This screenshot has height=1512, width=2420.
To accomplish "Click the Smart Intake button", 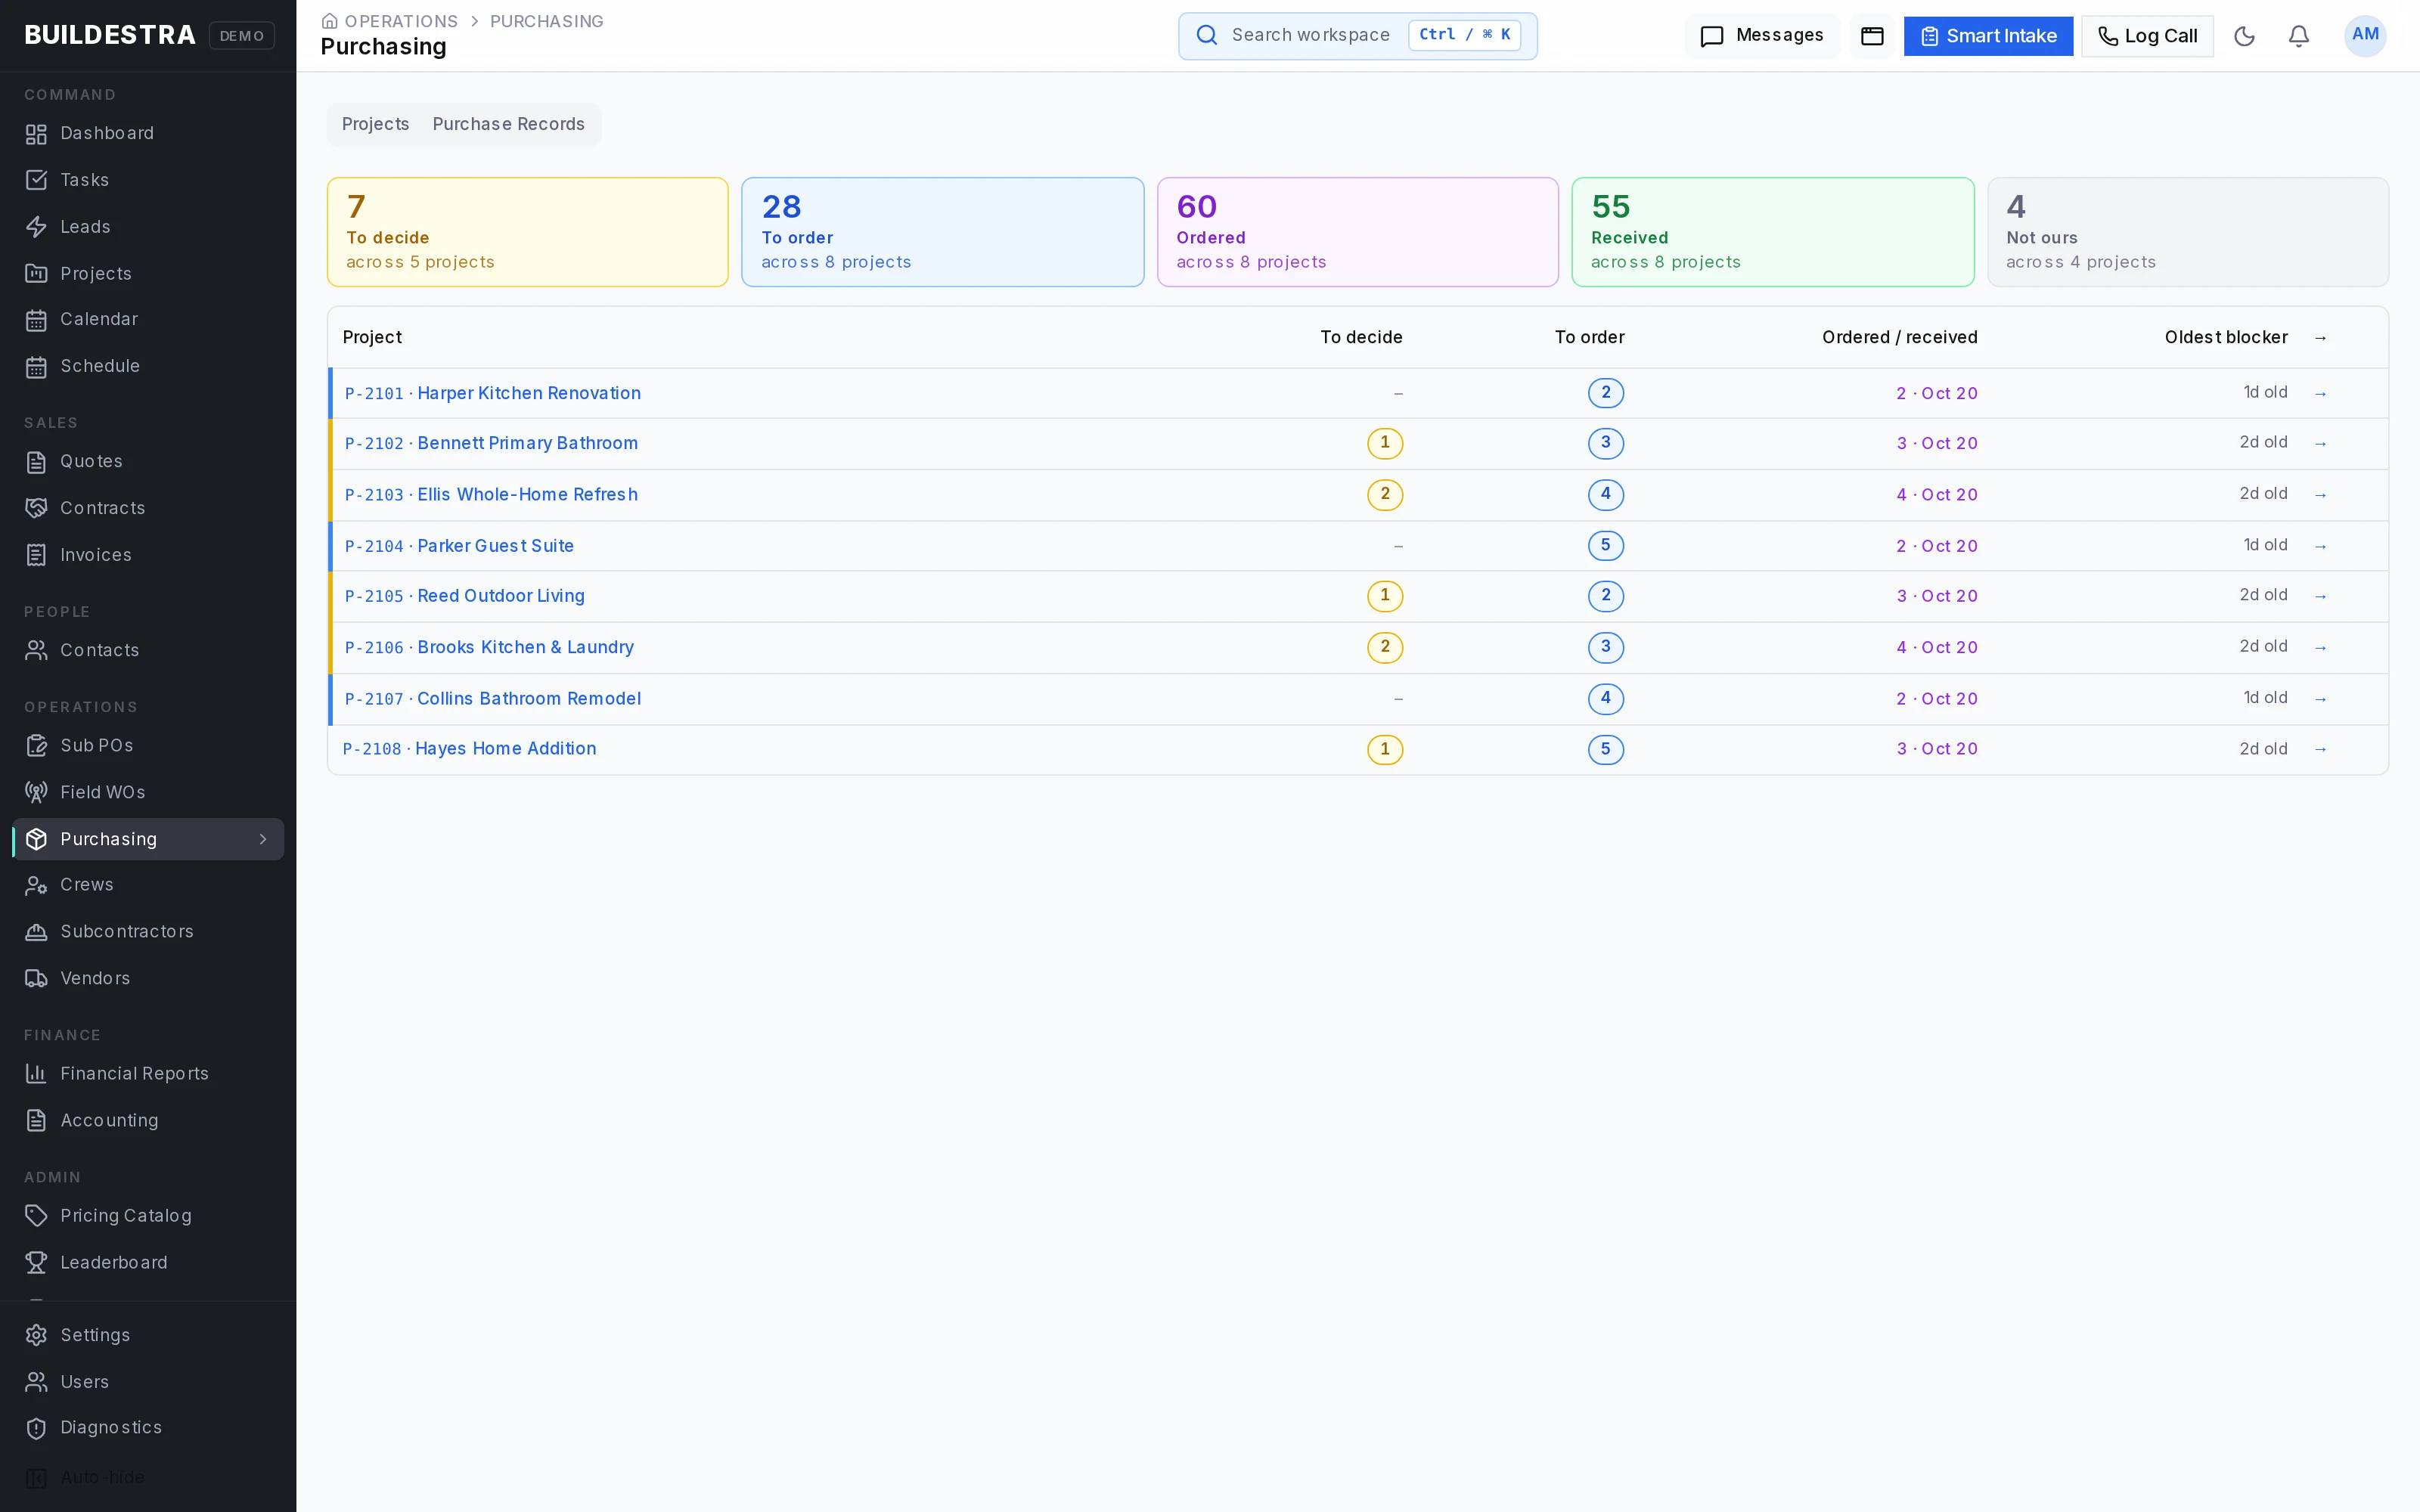I will (x=1988, y=36).
